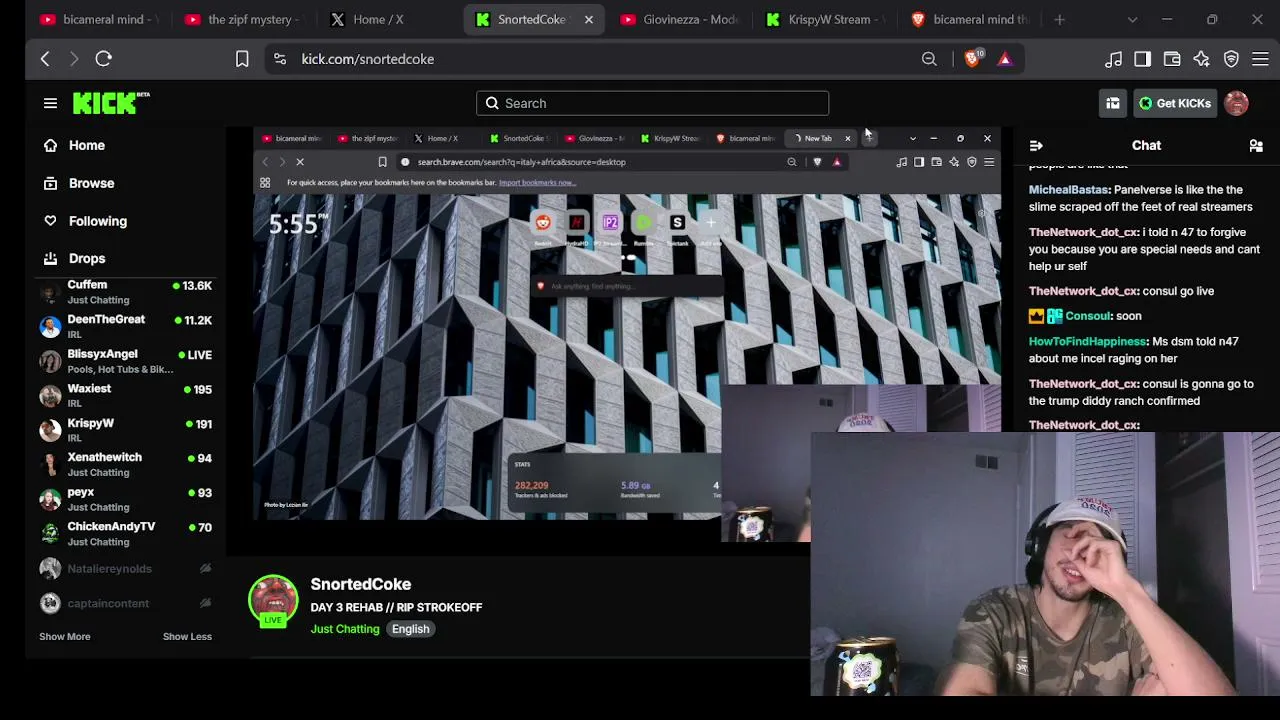The height and width of the screenshot is (720, 1280).
Task: Click the address bar URL kick.com/snortedcoke
Action: [x=367, y=59]
